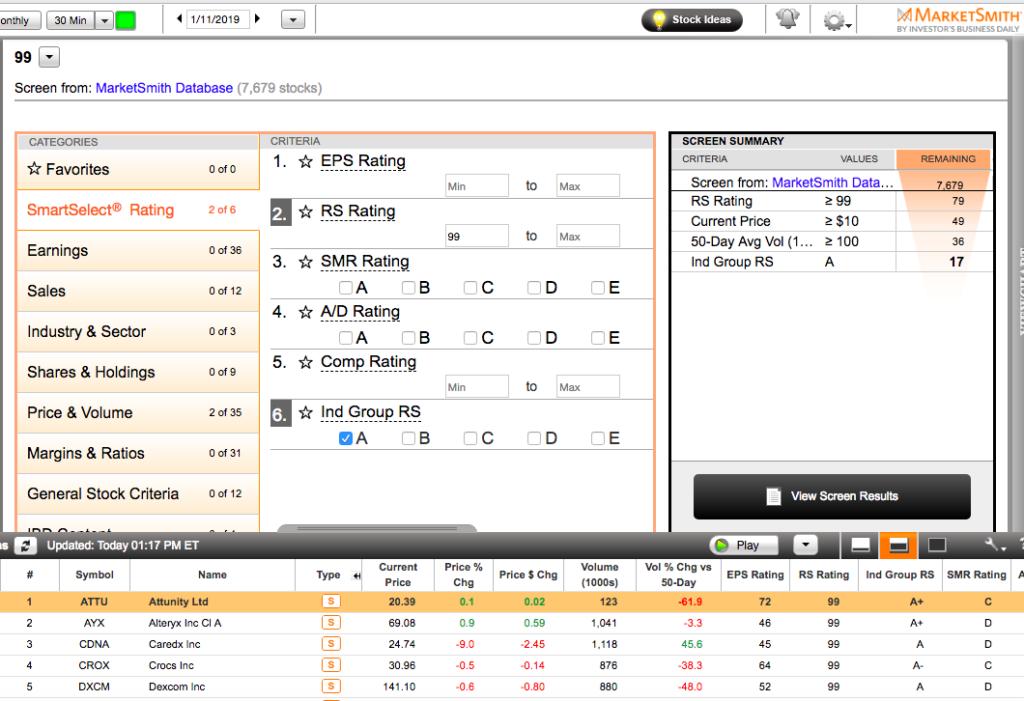Check SMR Rating A checkbox

click(x=345, y=287)
